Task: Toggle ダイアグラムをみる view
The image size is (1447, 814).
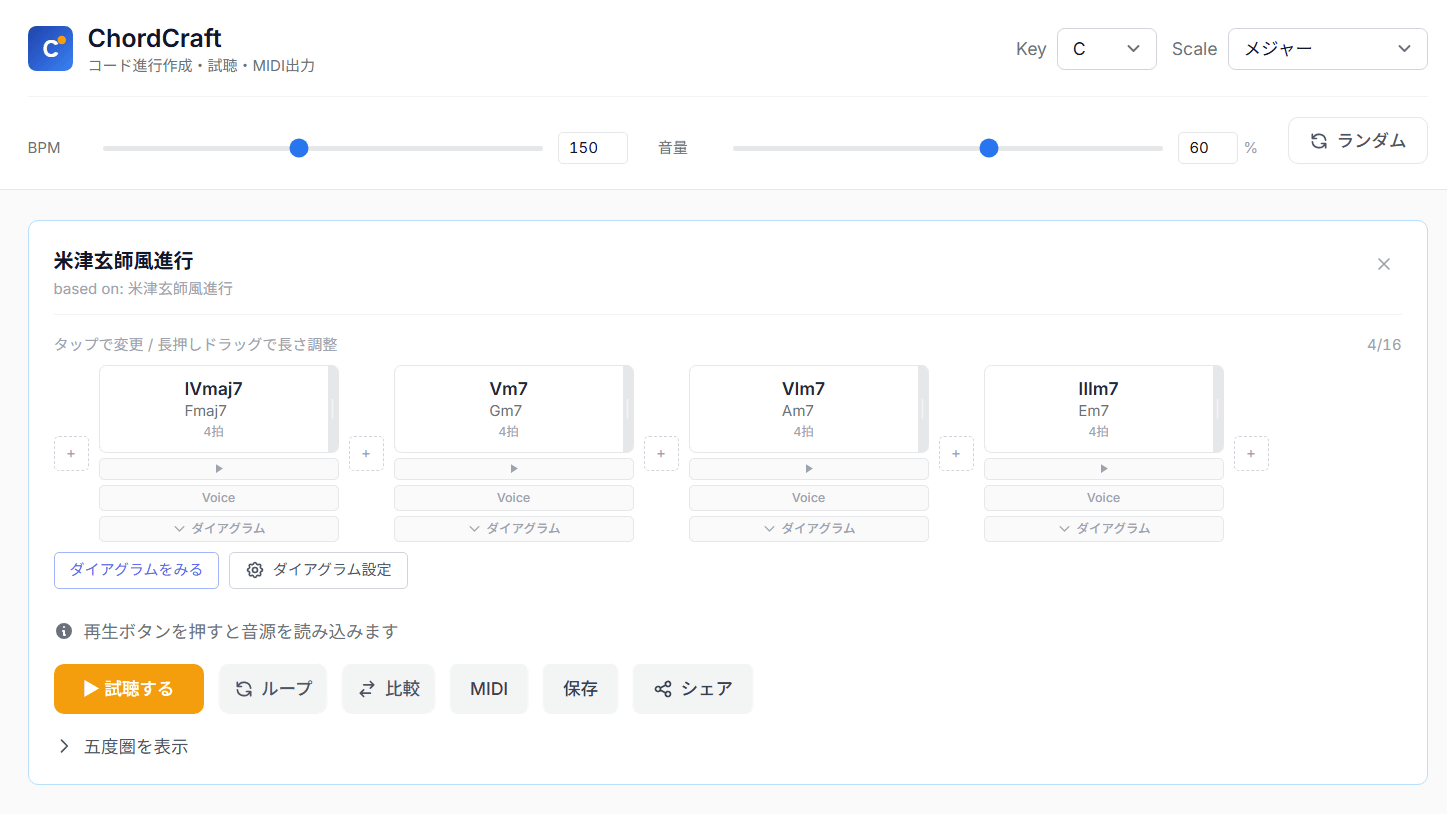Action: coord(136,570)
